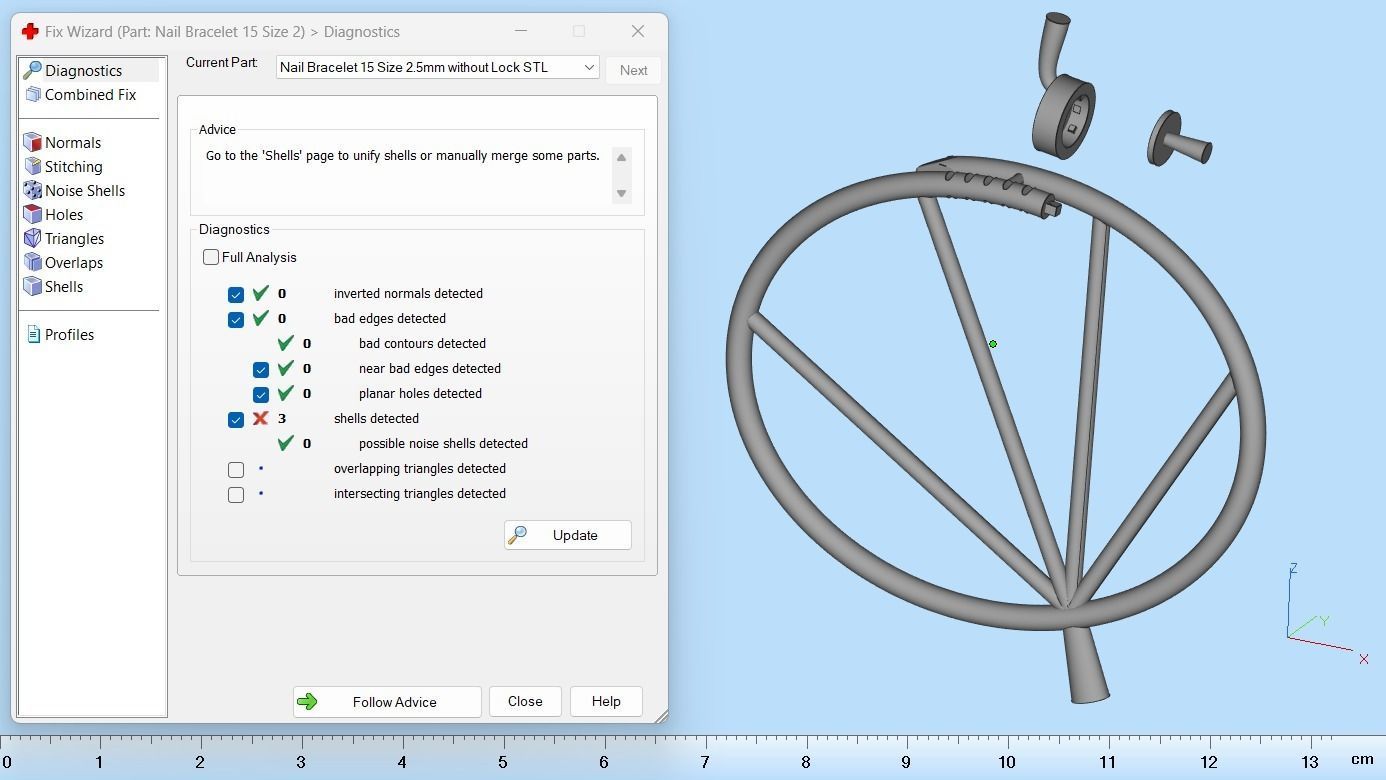
Task: Click the Advice text about Shells page
Action: tap(403, 156)
